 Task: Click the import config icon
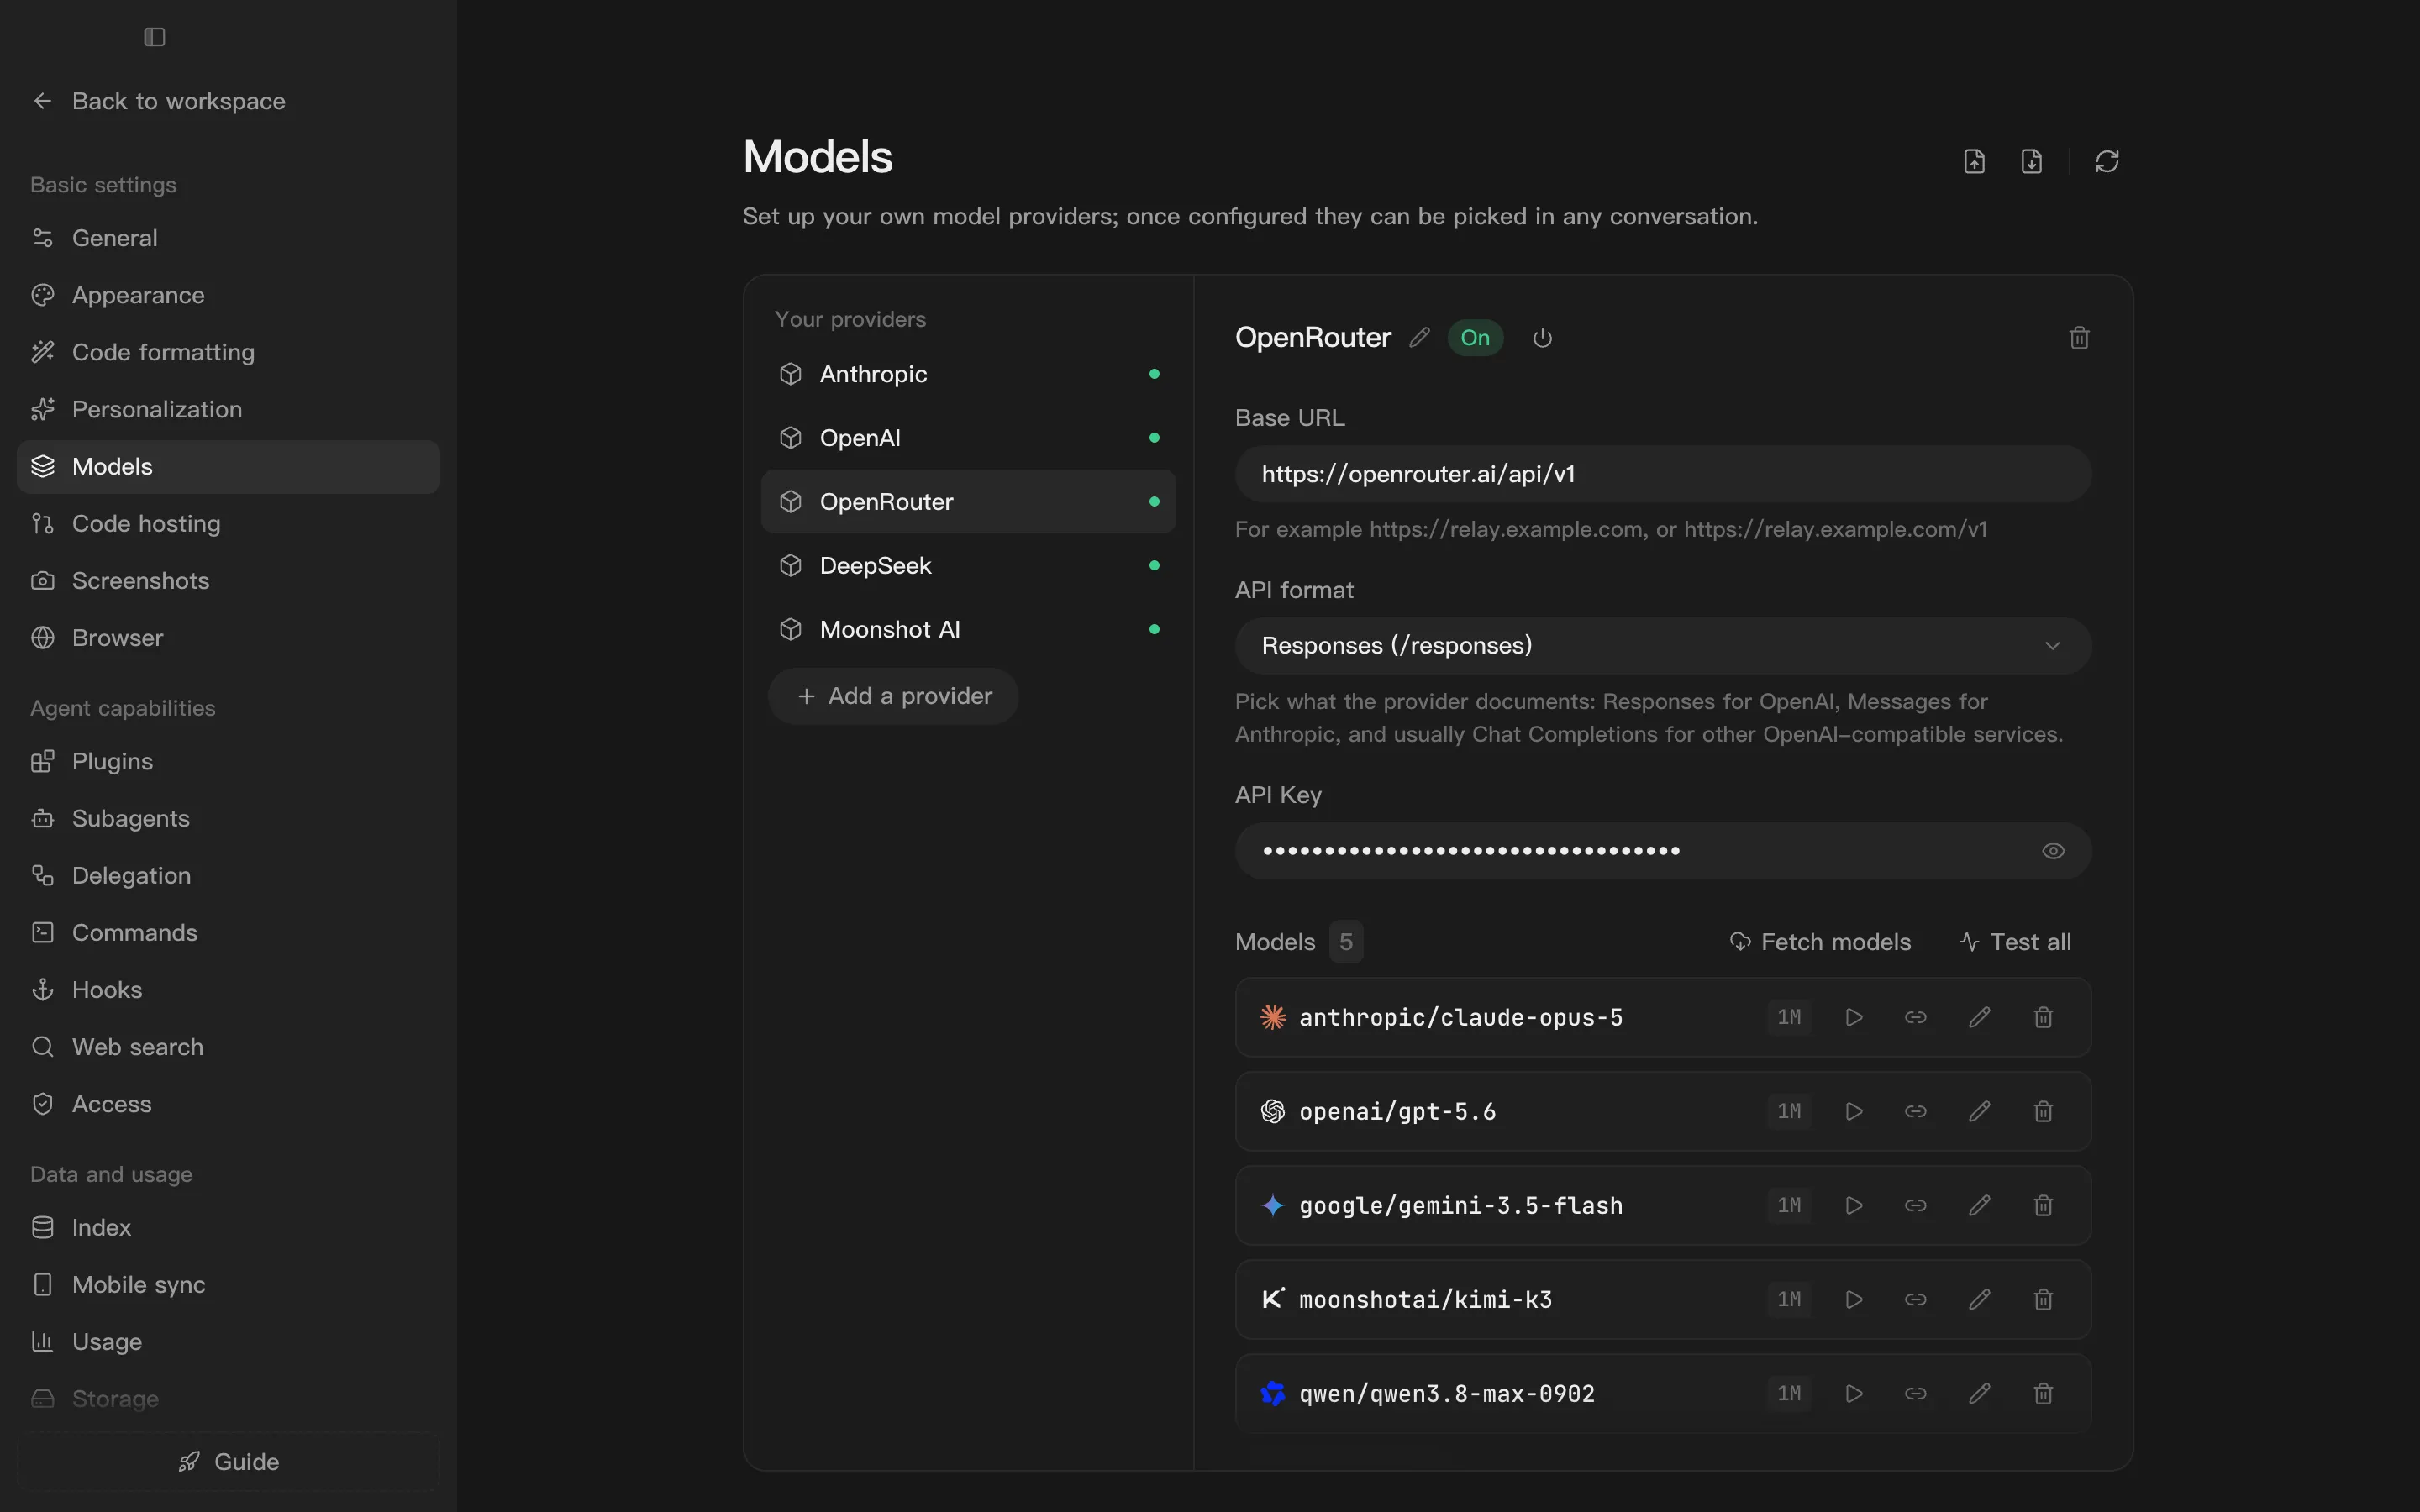(x=2031, y=161)
